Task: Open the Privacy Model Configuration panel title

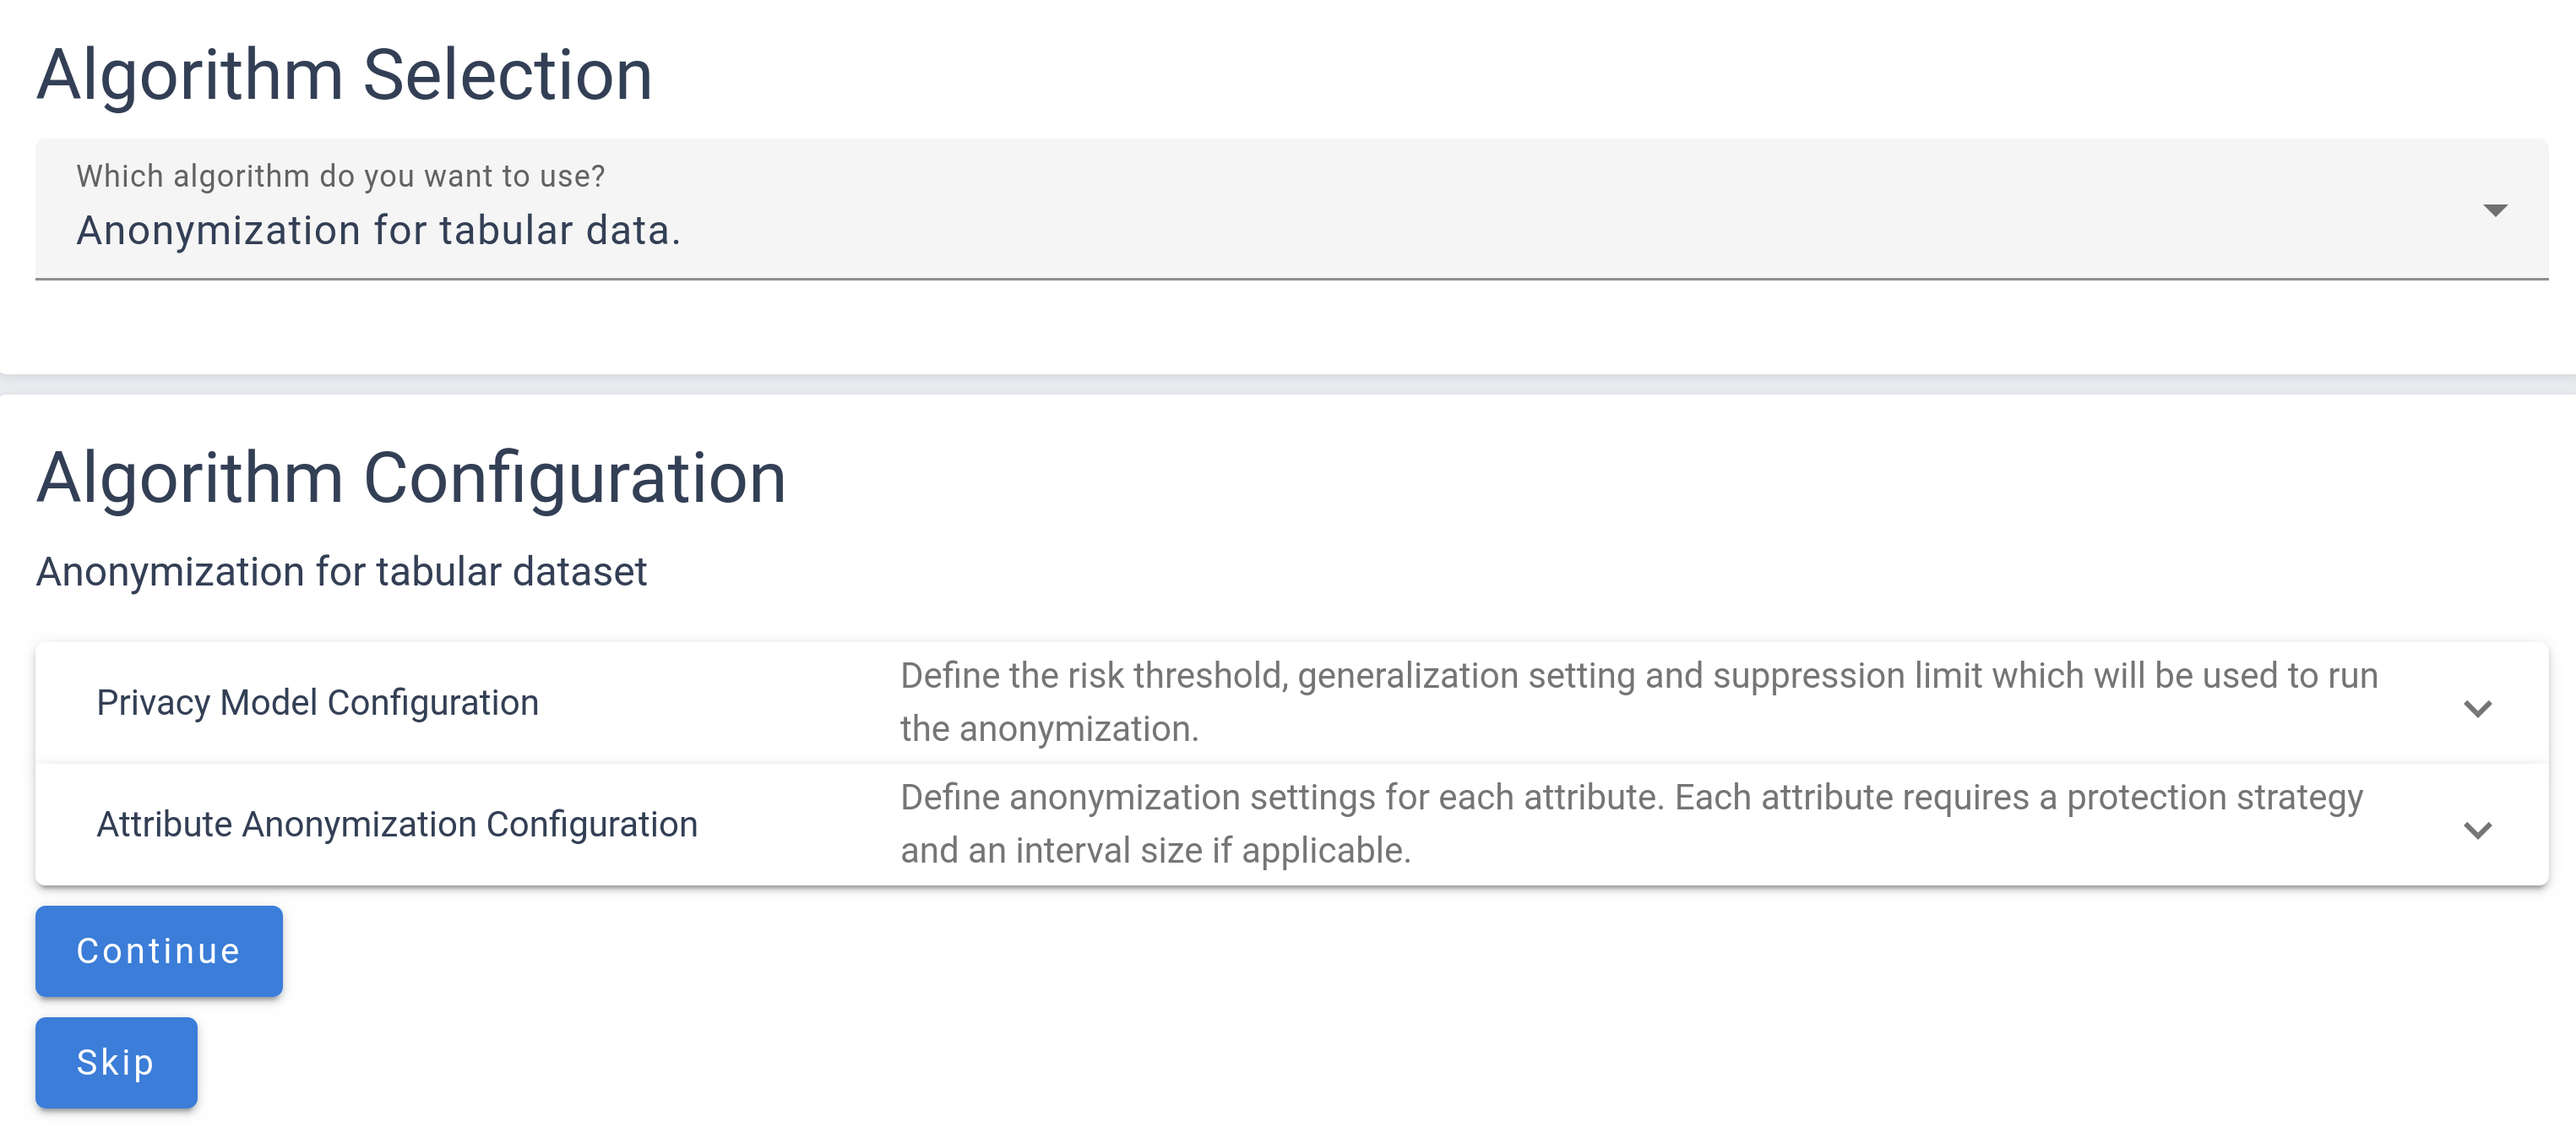Action: (317, 703)
